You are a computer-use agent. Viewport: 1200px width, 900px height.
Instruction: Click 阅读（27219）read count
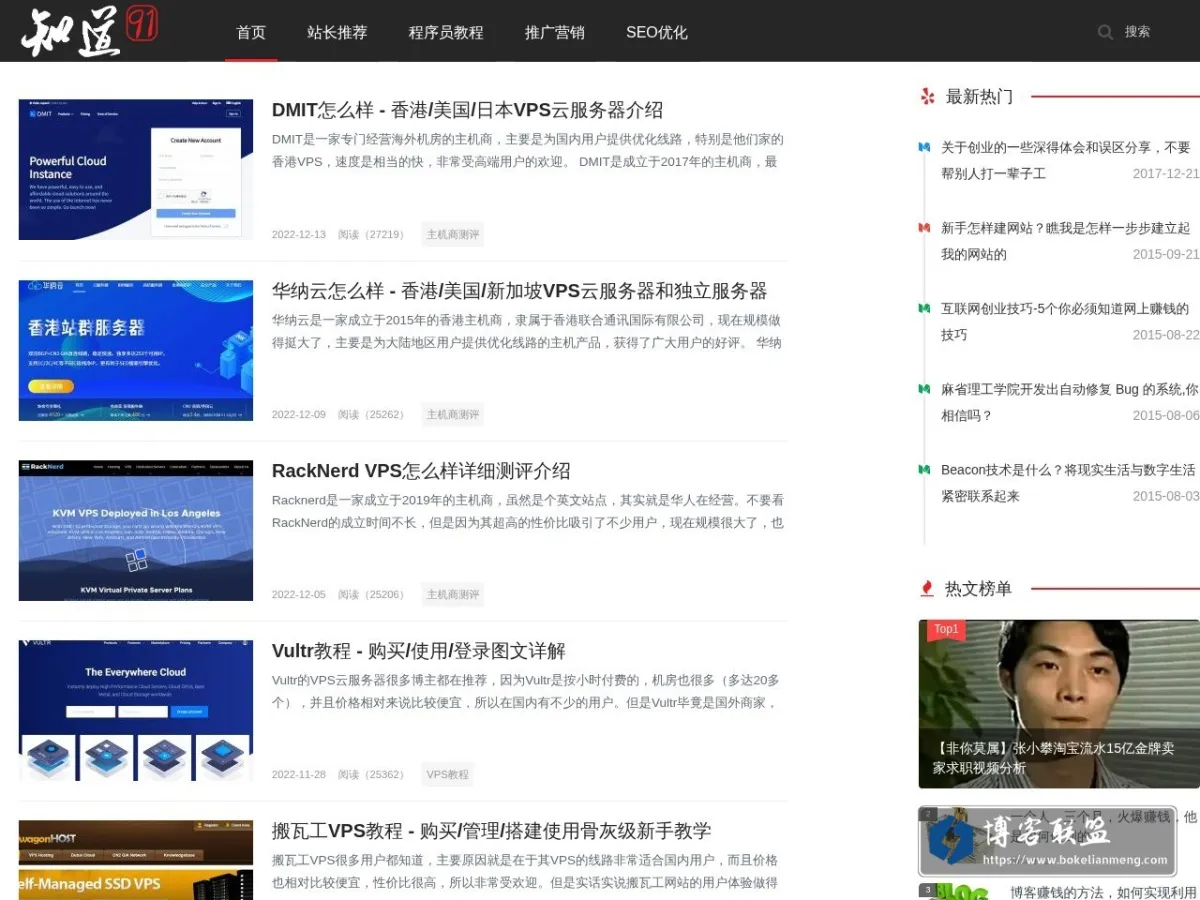(x=373, y=234)
